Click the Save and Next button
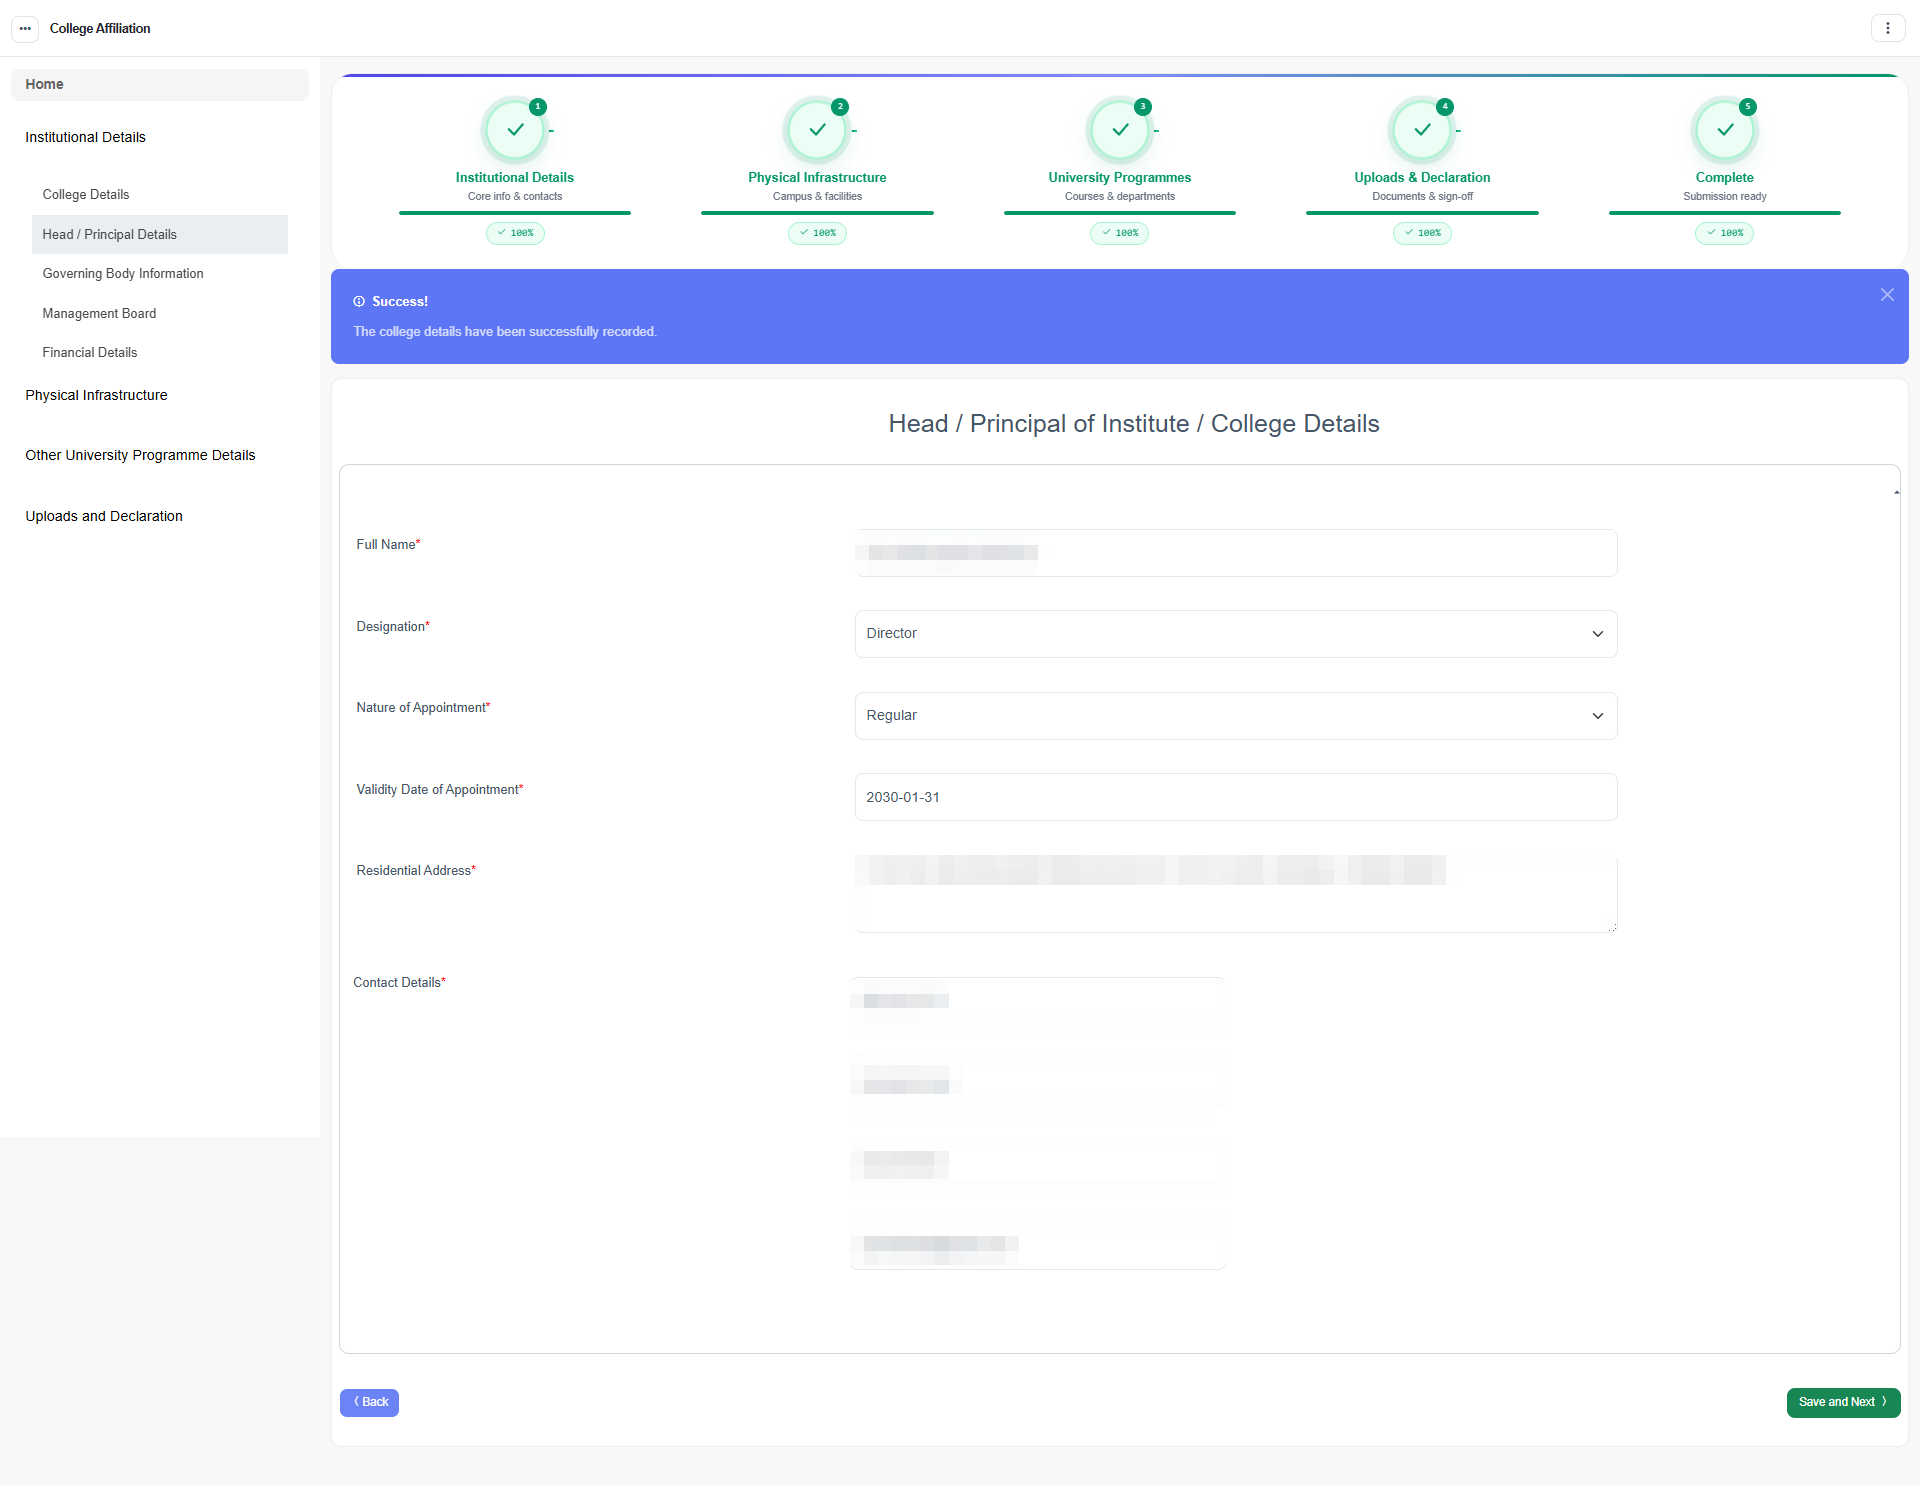The image size is (1920, 1485). tap(1843, 1402)
